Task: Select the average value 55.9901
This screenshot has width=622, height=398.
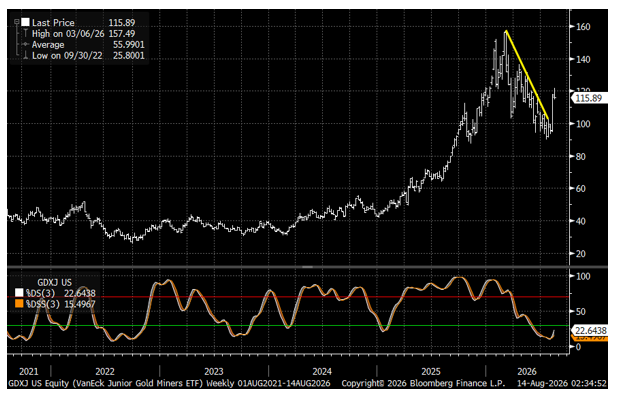Action: (129, 44)
